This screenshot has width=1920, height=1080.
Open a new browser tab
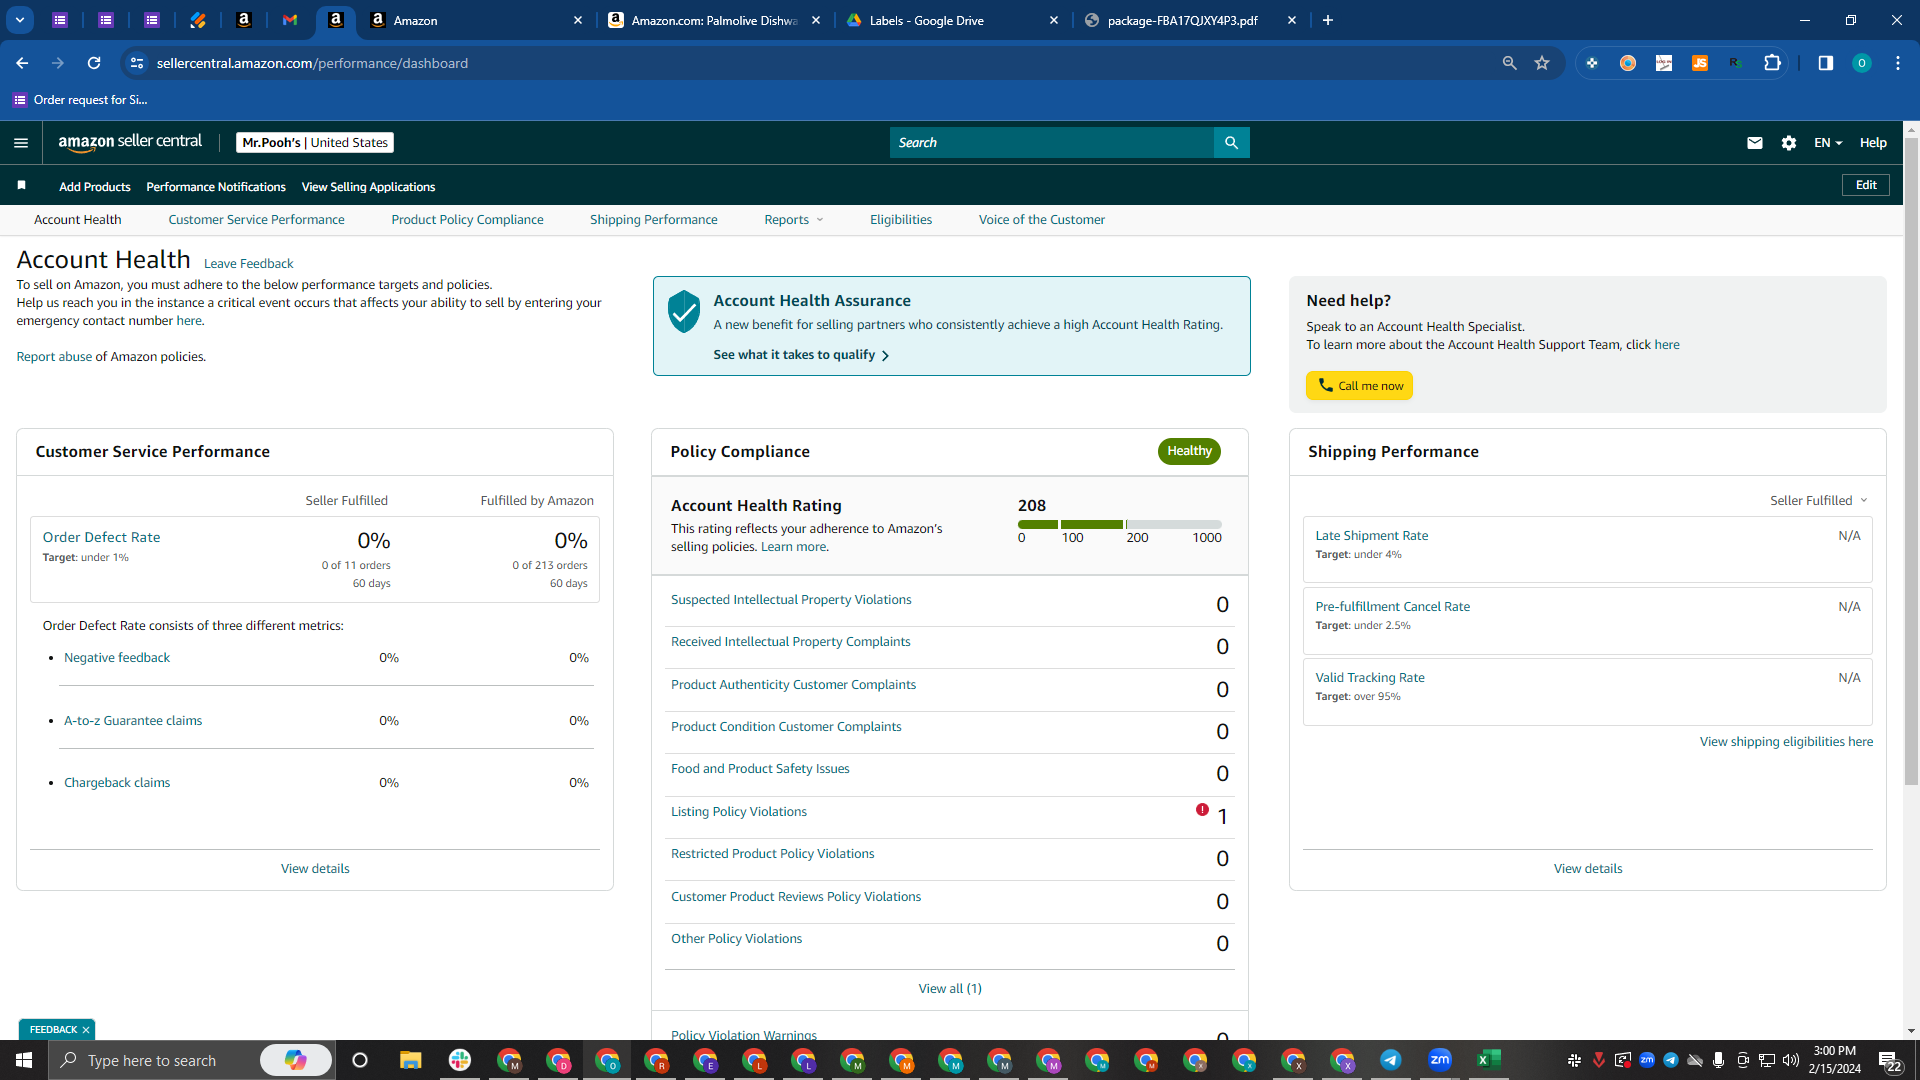[1328, 20]
